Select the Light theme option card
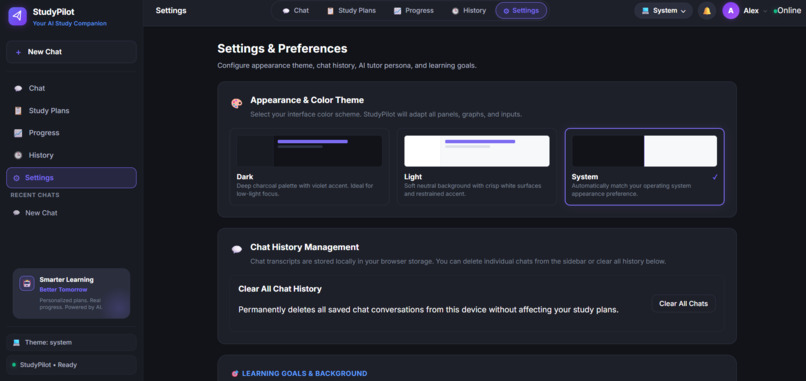 (477, 167)
